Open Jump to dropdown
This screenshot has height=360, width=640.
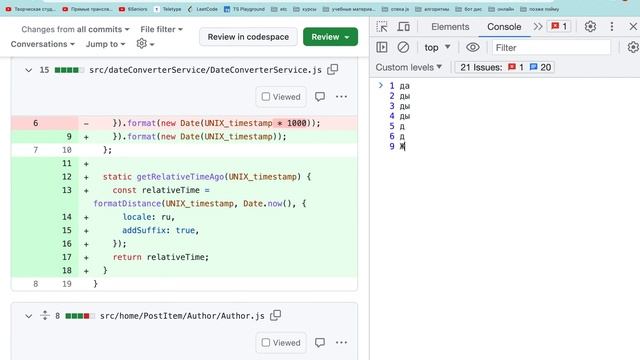tap(105, 44)
